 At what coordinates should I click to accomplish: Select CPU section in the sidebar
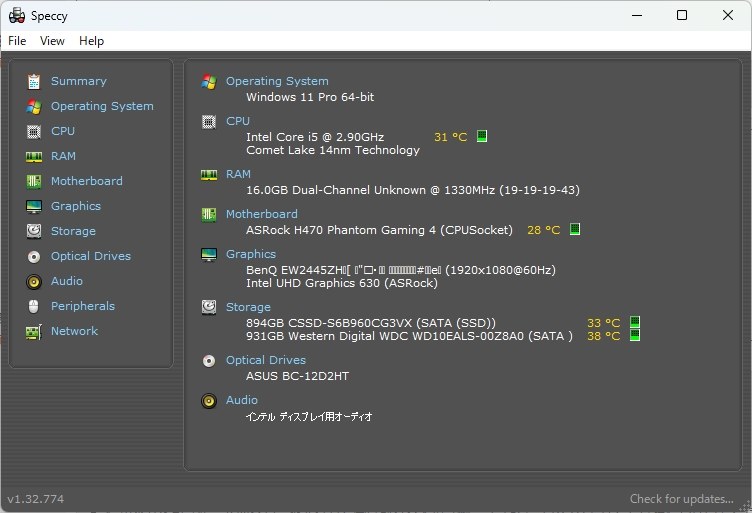coord(63,131)
